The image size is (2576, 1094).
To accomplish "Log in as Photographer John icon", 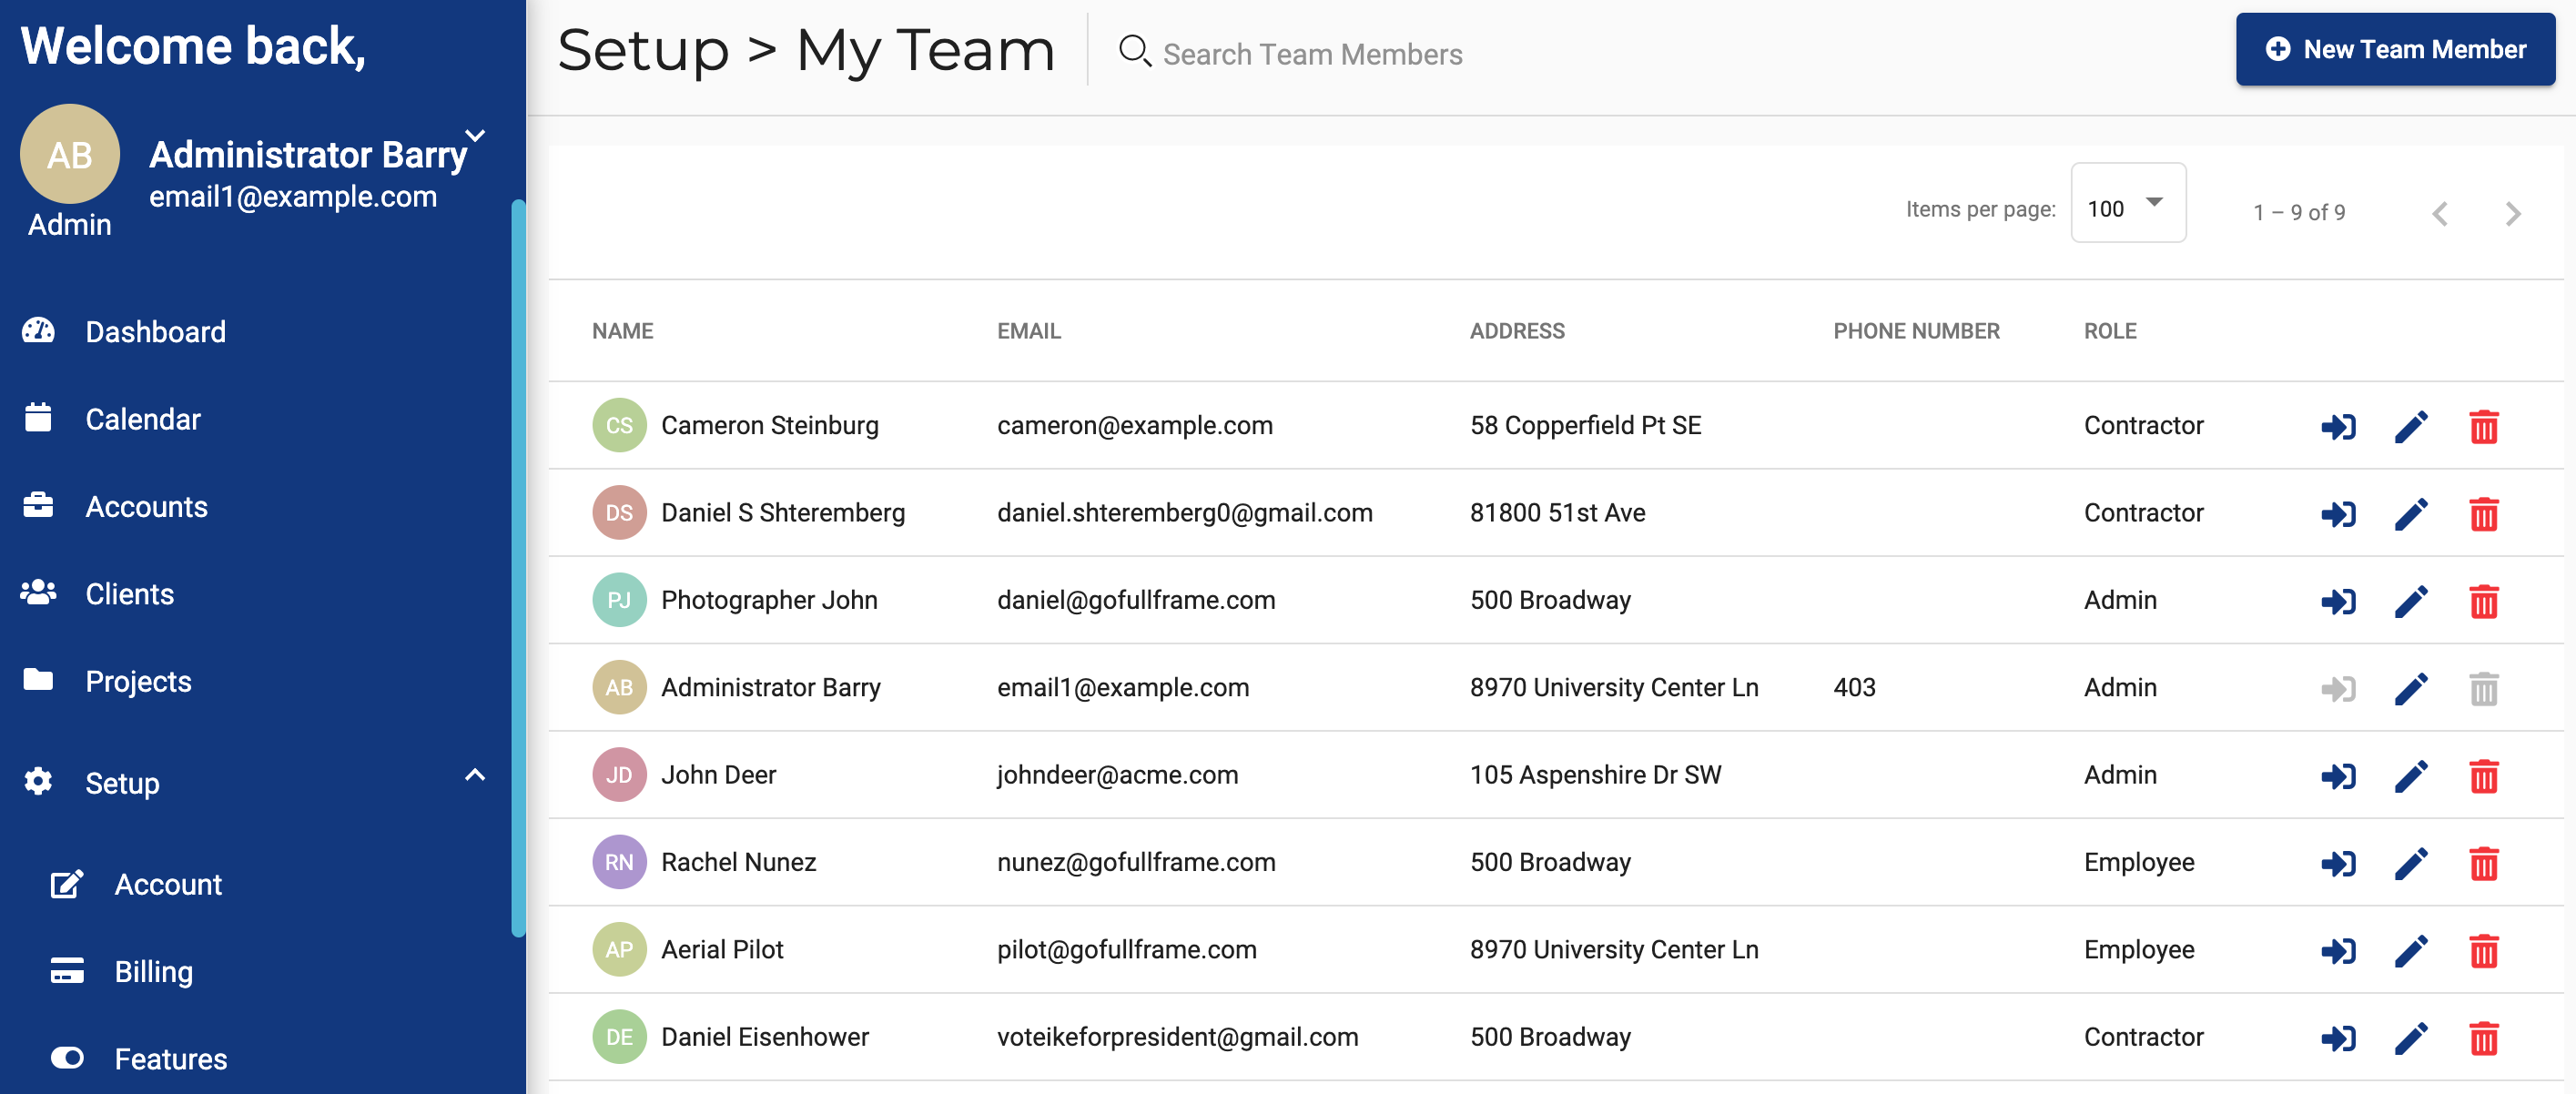I will [x=2338, y=601].
